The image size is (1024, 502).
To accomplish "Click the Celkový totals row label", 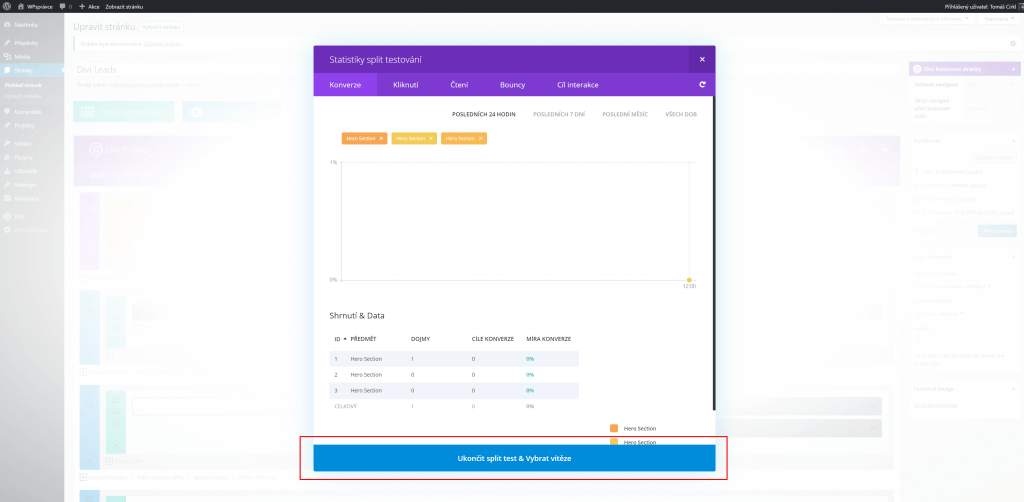I will point(345,406).
